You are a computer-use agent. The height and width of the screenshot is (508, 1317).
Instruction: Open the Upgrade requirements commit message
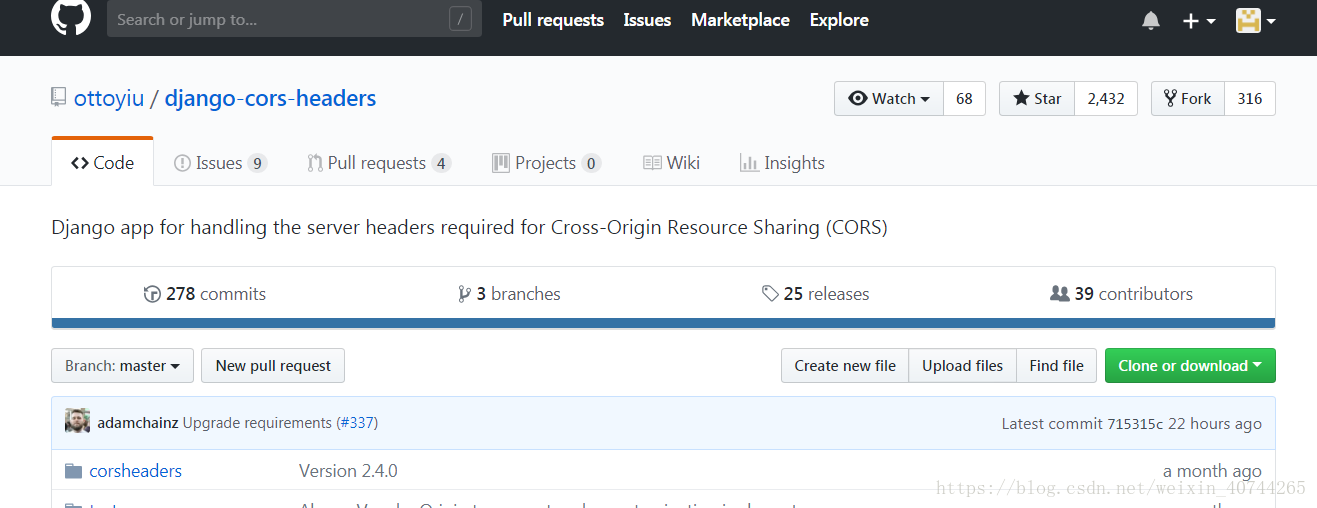point(257,423)
